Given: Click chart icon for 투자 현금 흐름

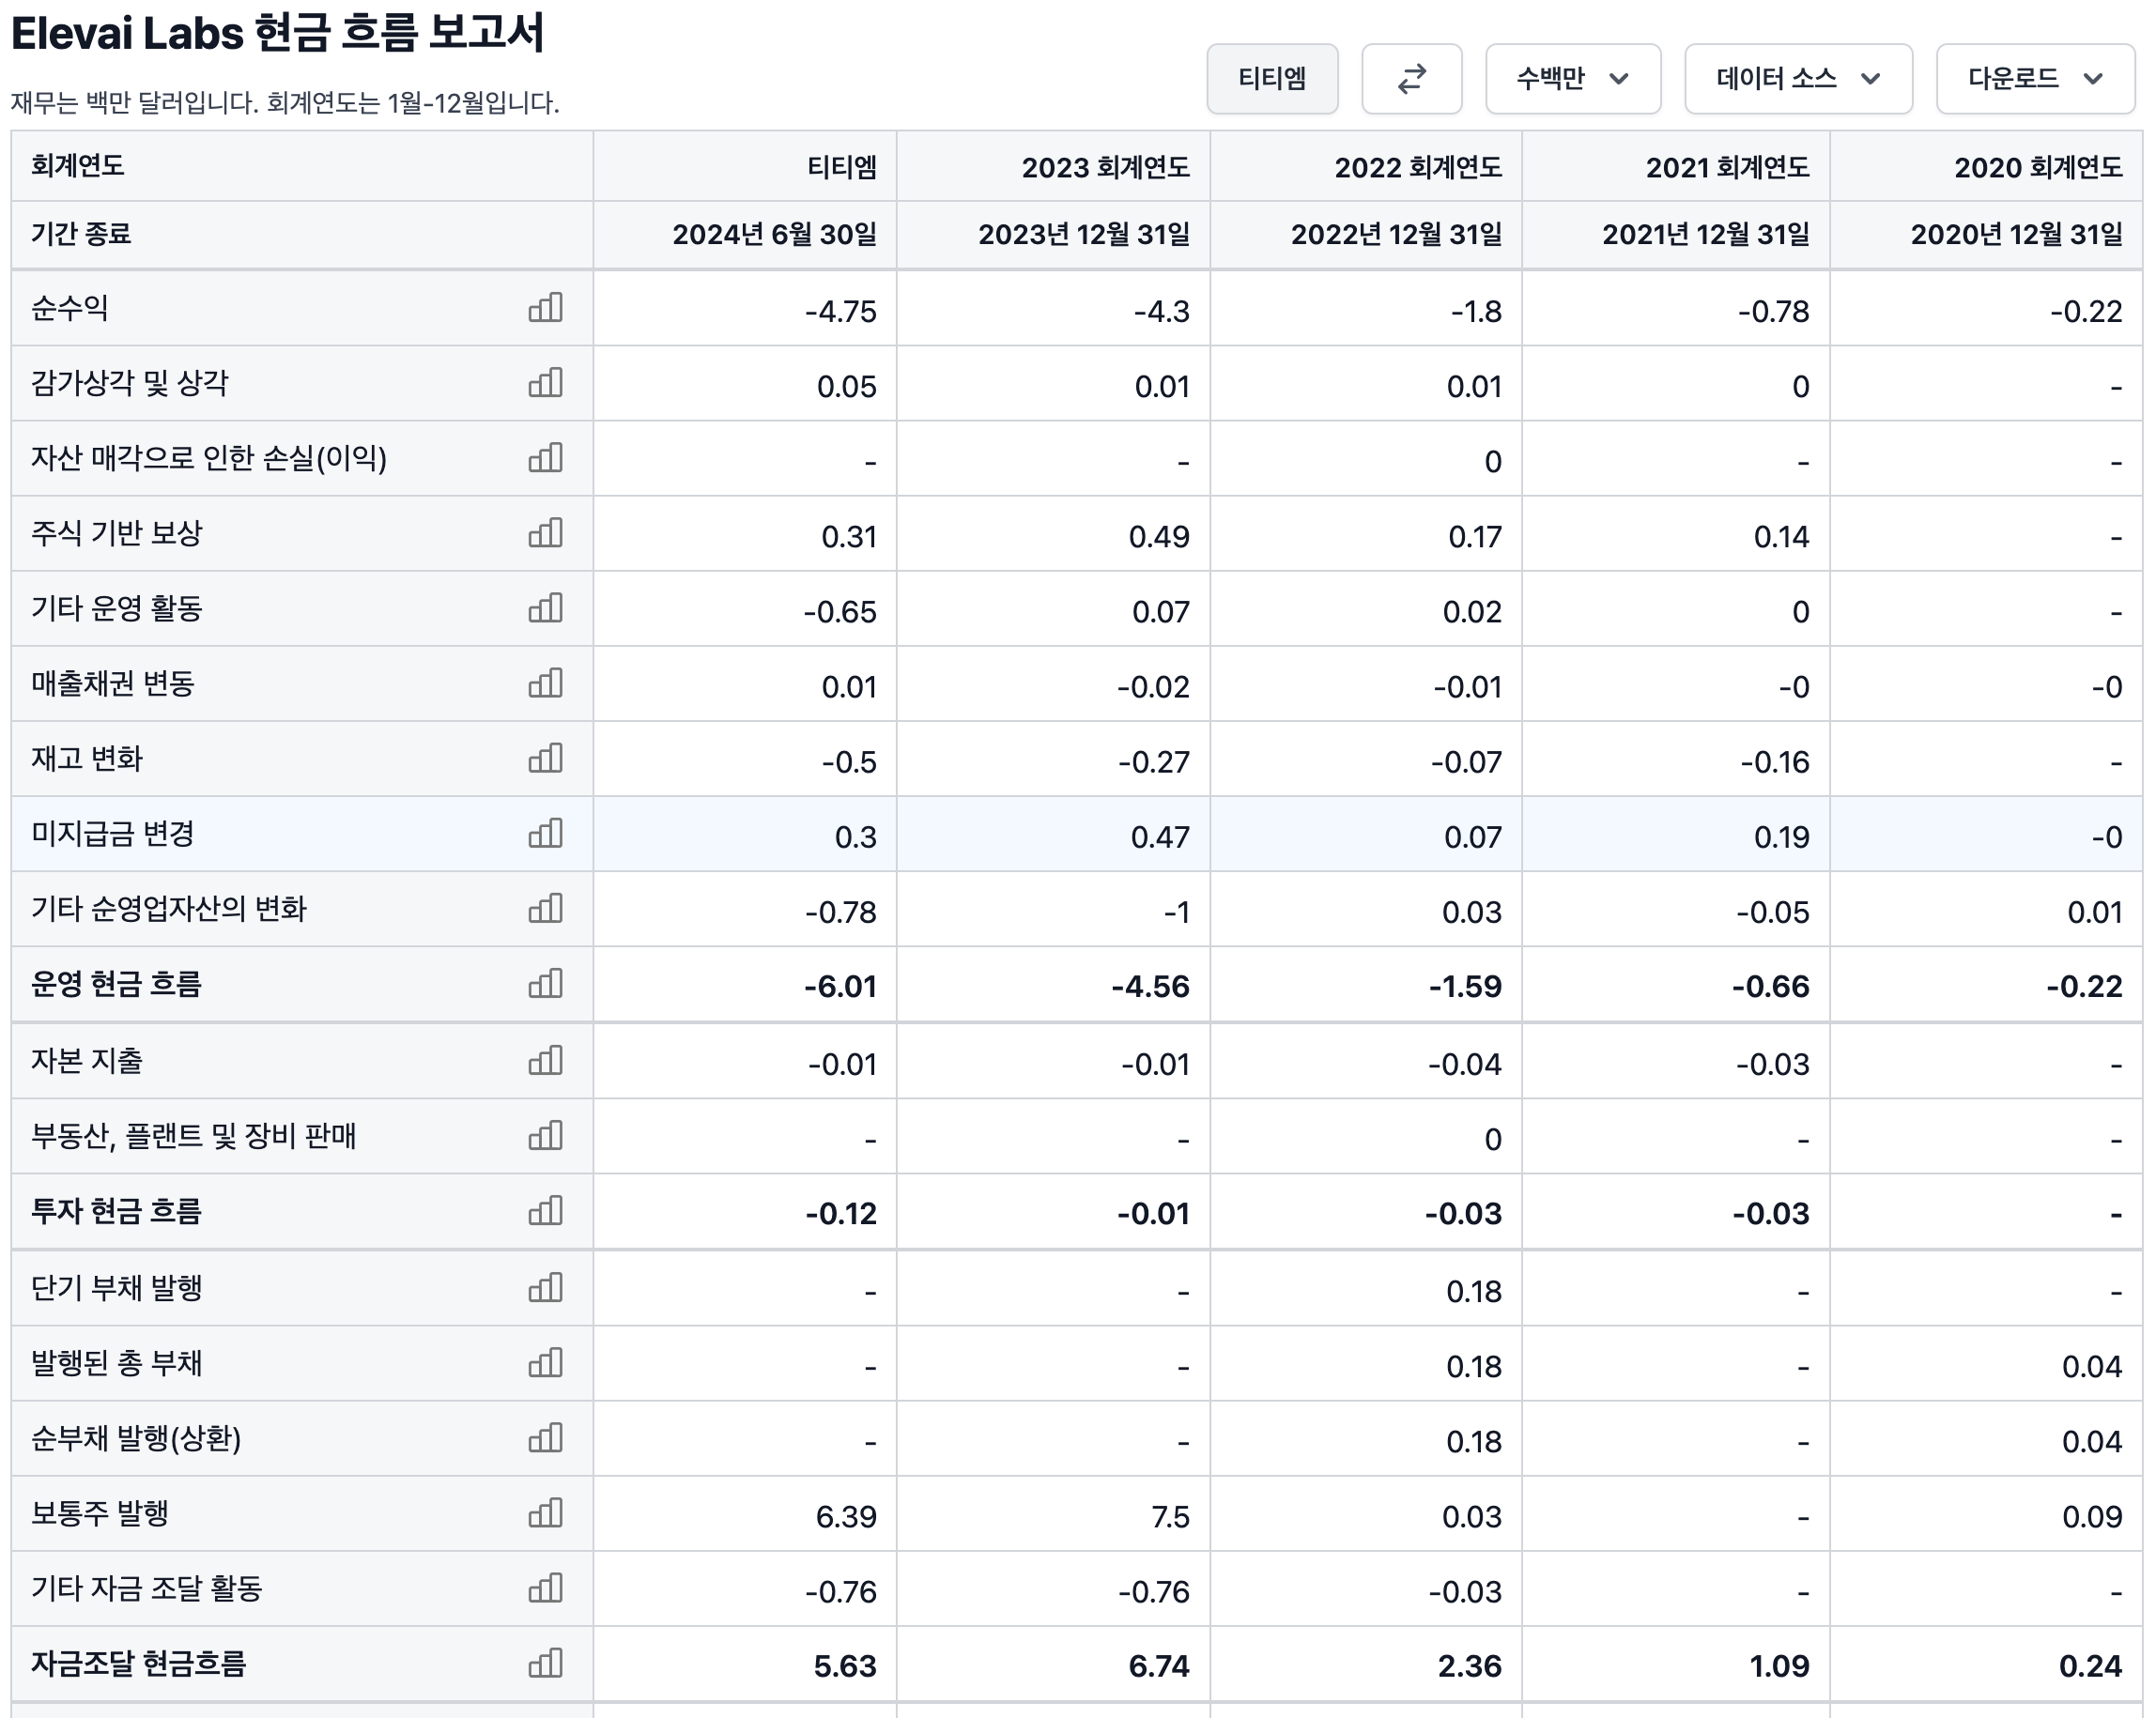Looking at the screenshot, I should pos(545,1212).
